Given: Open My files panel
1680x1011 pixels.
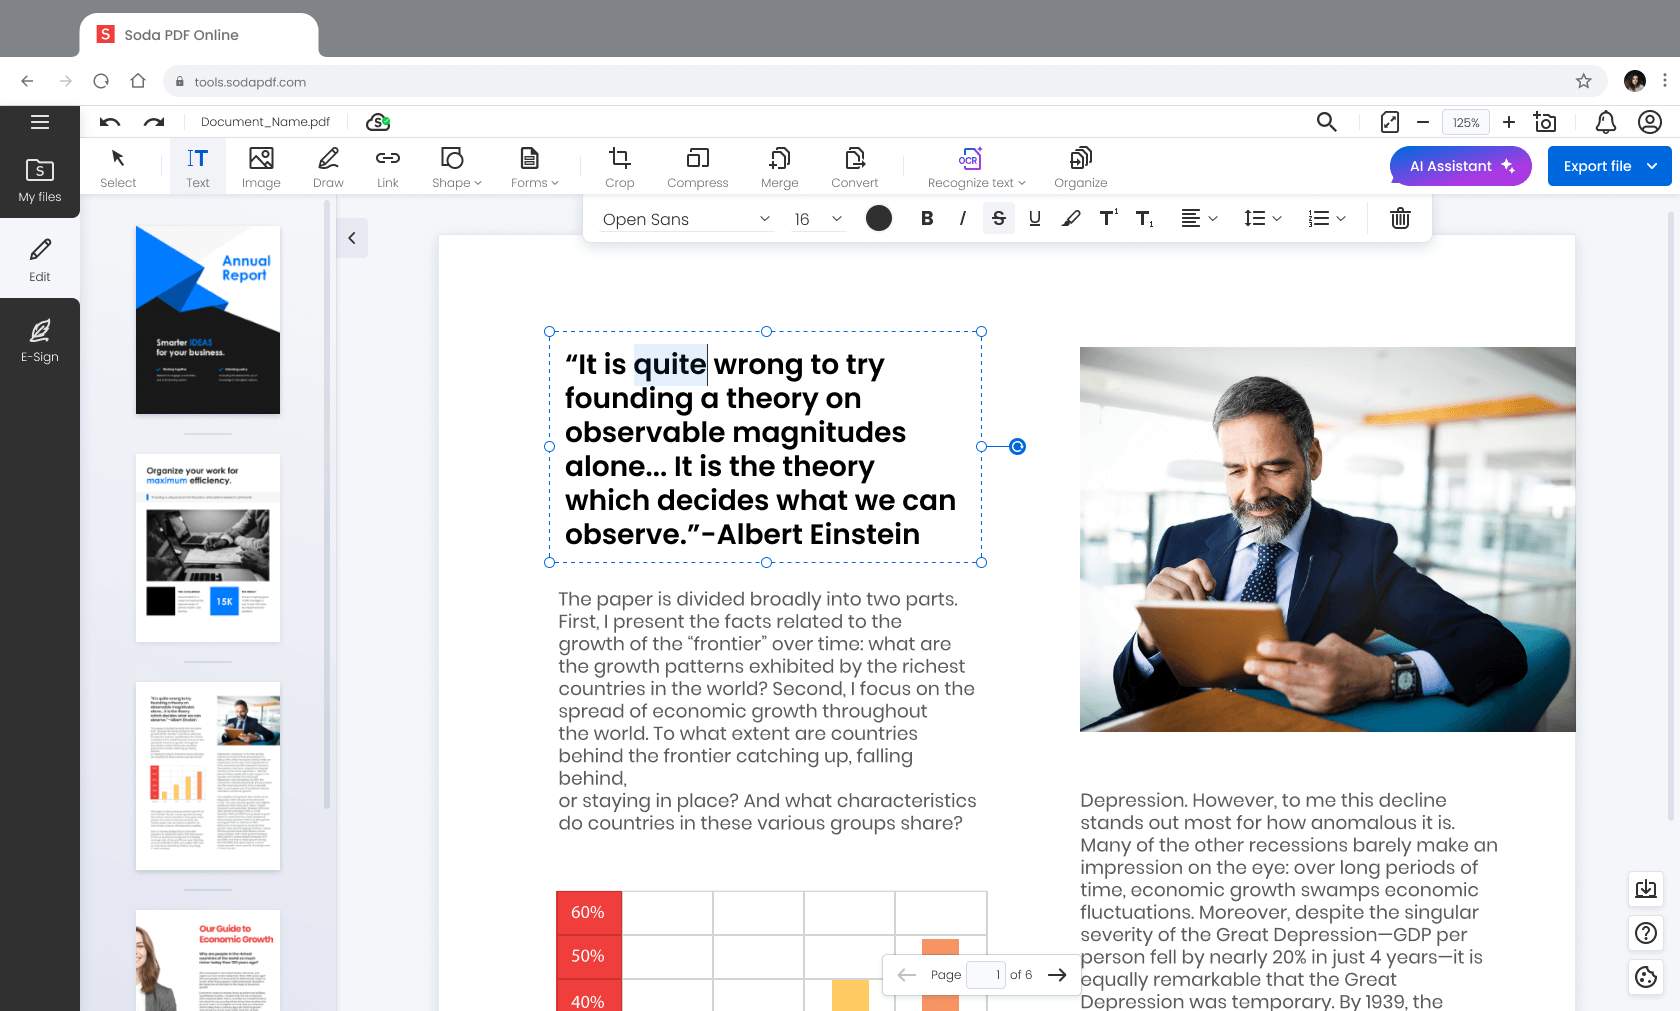Looking at the screenshot, I should (x=40, y=180).
